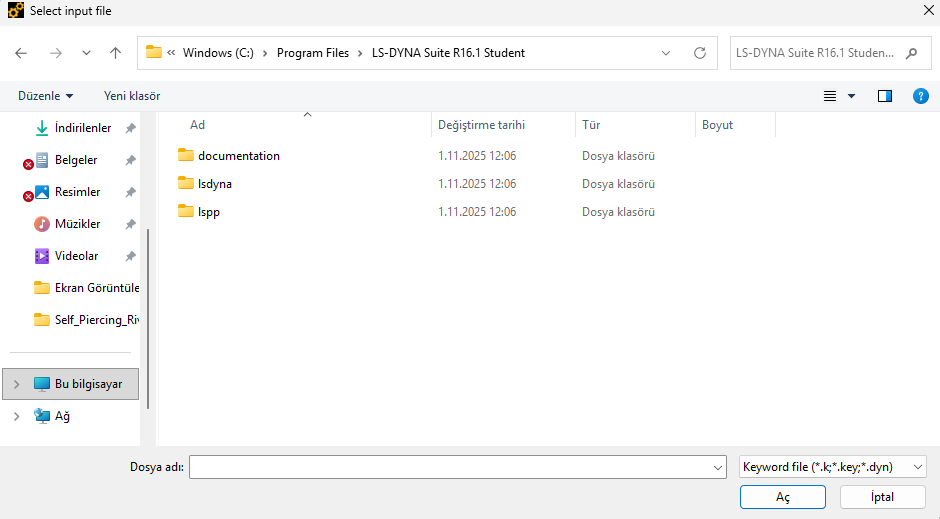
Task: Refresh the folder view
Action: 700,53
